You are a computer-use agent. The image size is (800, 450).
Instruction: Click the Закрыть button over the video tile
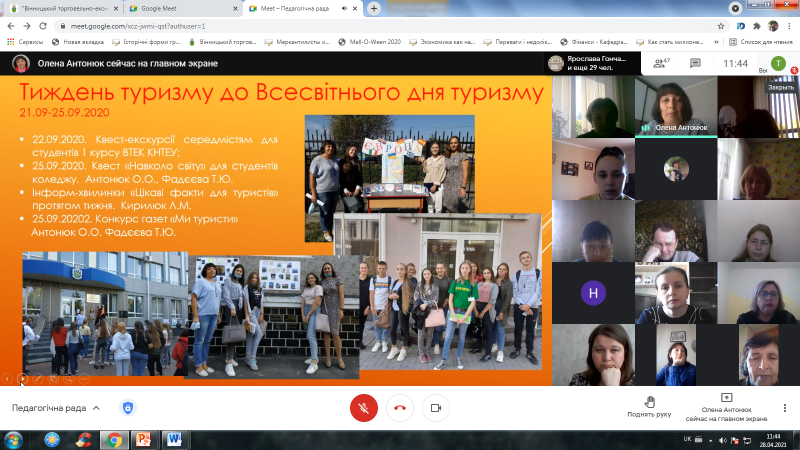[780, 87]
